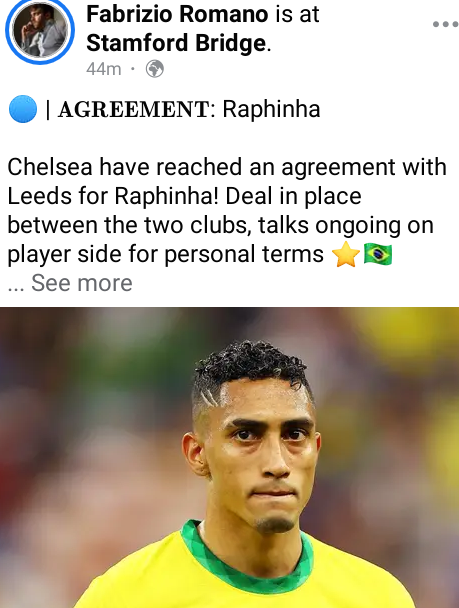Click the AGREEMENT headline text

point(134,109)
